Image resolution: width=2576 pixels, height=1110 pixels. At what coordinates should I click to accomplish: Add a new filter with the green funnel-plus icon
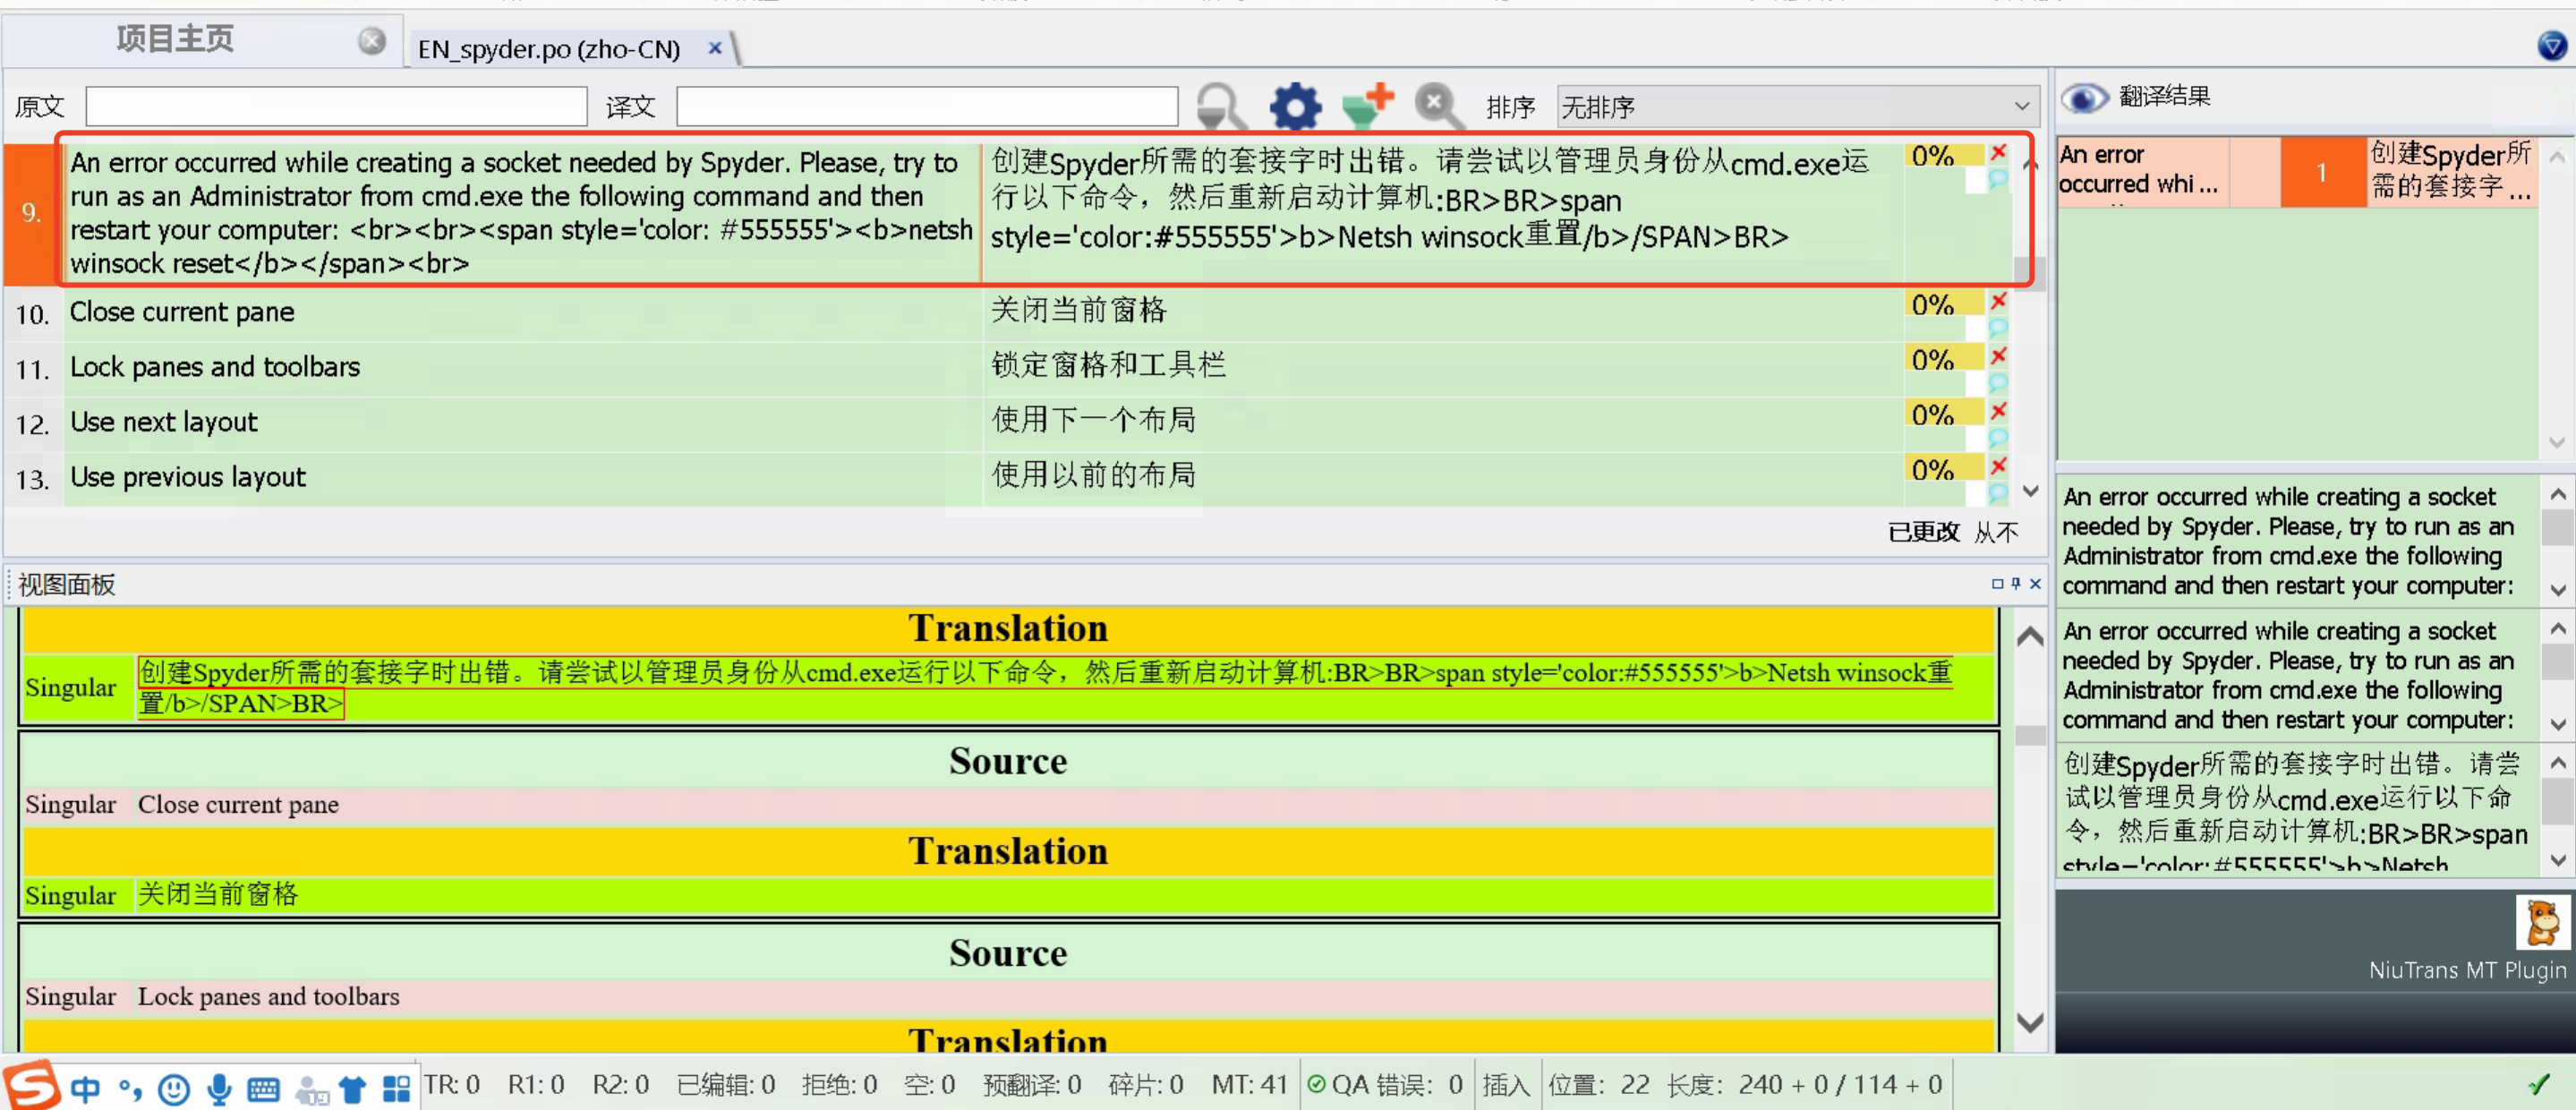[1368, 106]
